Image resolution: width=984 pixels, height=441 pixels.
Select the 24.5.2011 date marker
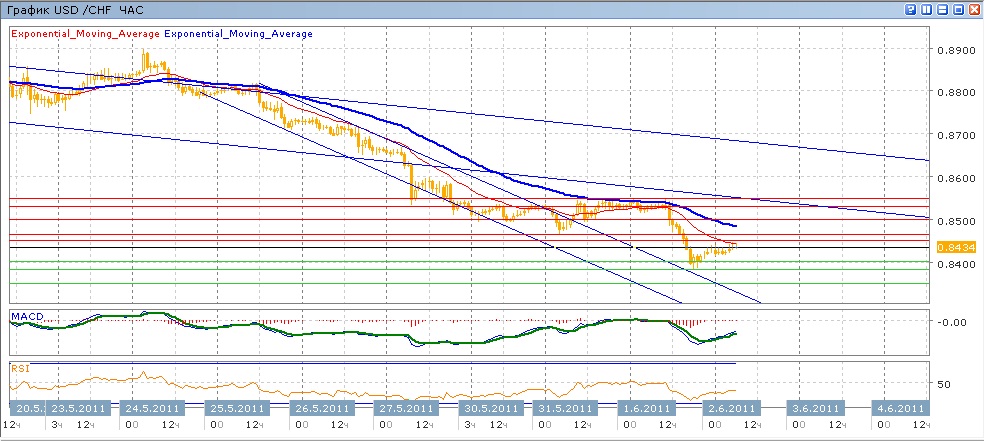(x=152, y=408)
